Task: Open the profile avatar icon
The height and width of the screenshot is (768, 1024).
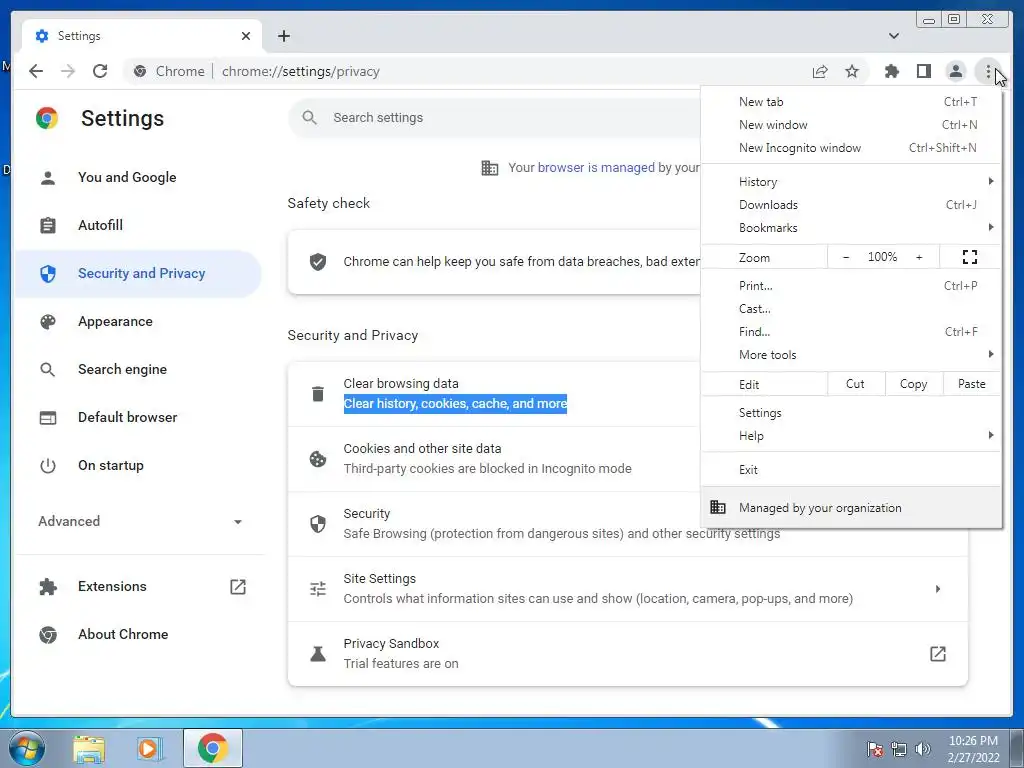Action: pyautogui.click(x=955, y=71)
